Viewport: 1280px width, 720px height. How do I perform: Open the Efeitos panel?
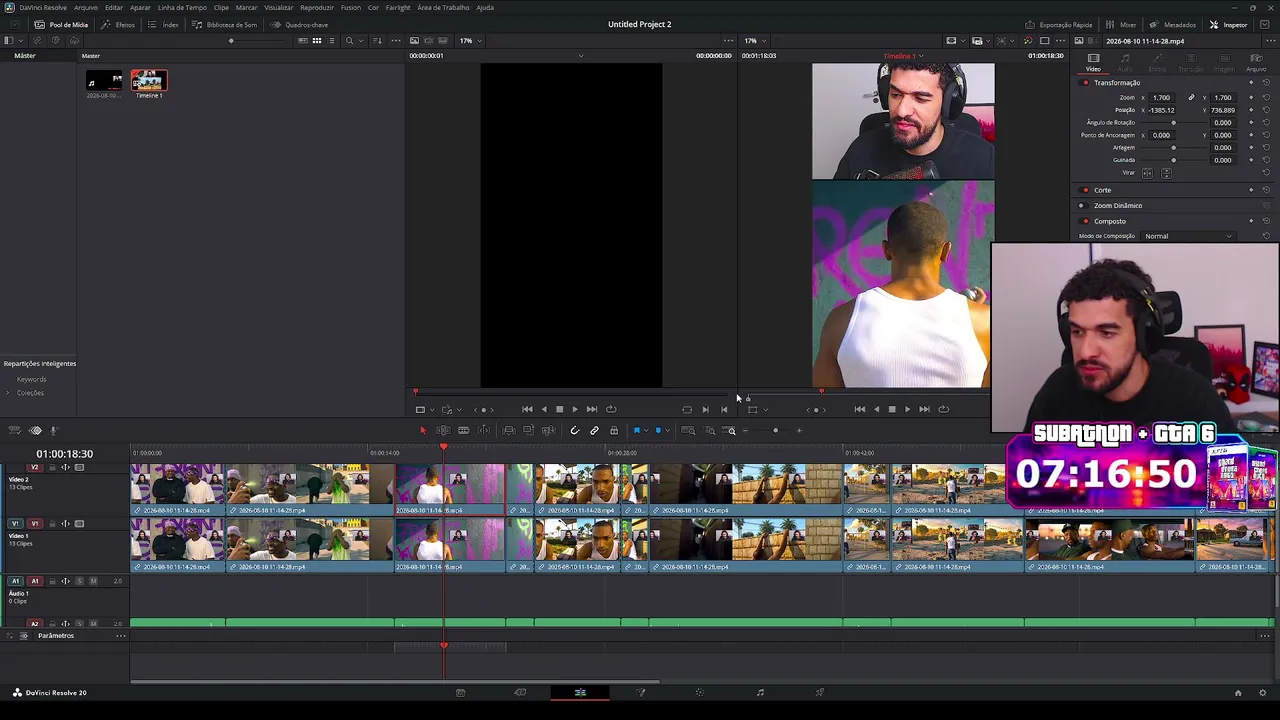tap(119, 24)
